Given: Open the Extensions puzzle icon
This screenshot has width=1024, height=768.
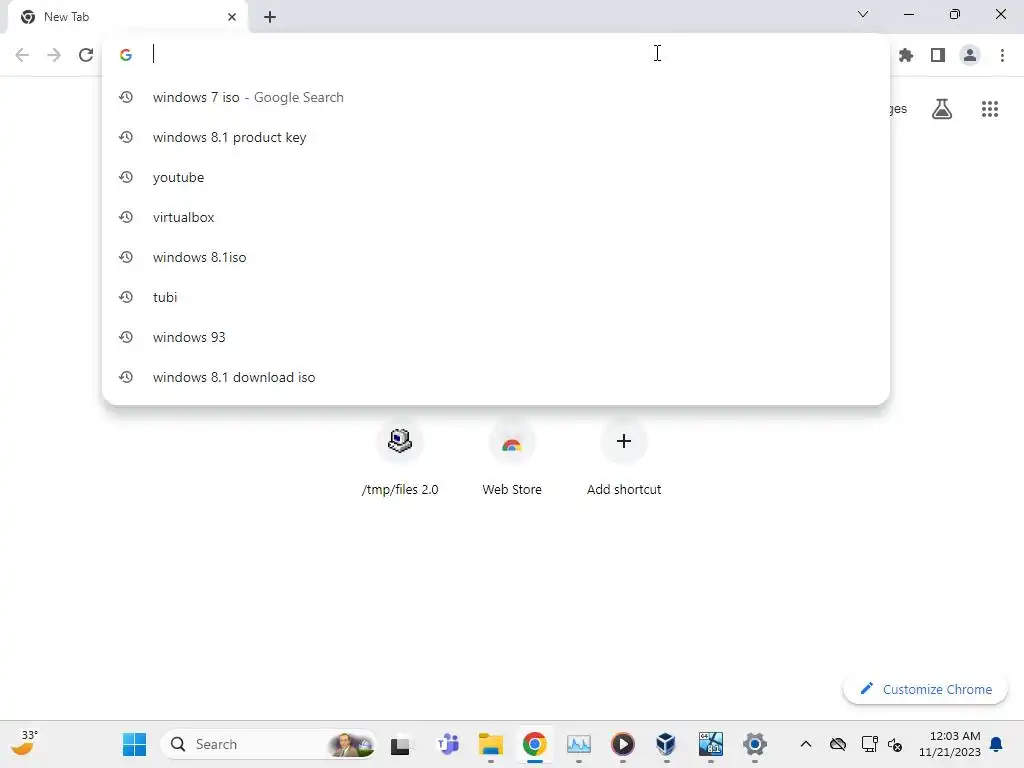Looking at the screenshot, I should (906, 55).
